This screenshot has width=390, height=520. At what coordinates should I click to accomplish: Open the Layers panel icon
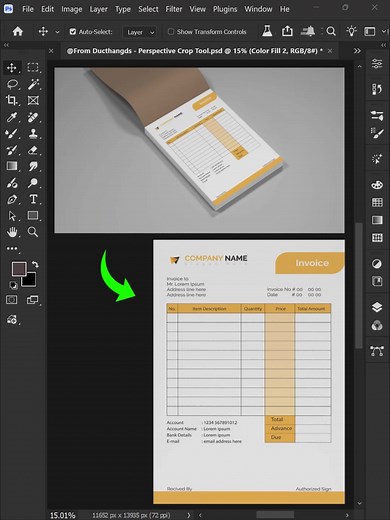click(x=377, y=307)
